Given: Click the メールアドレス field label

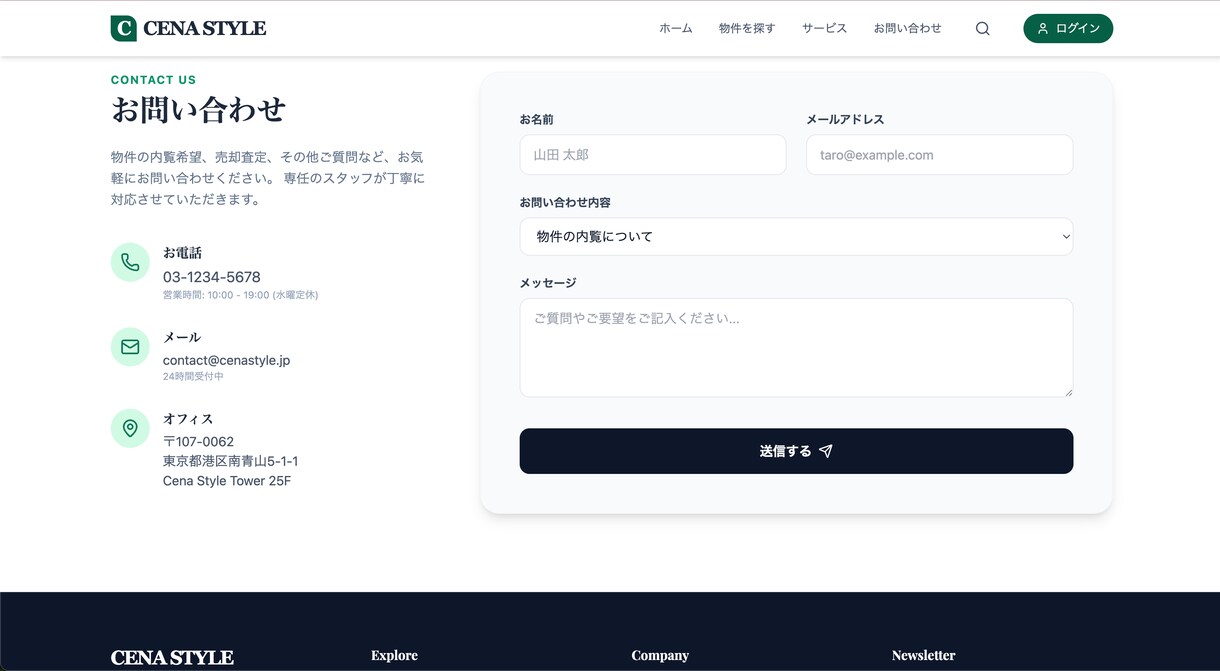Looking at the screenshot, I should (845, 119).
